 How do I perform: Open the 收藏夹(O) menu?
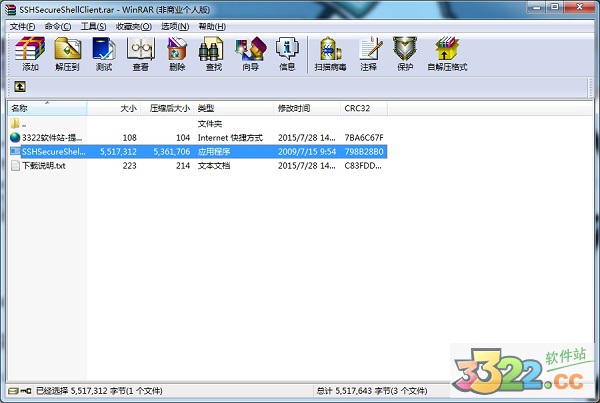(x=134, y=26)
